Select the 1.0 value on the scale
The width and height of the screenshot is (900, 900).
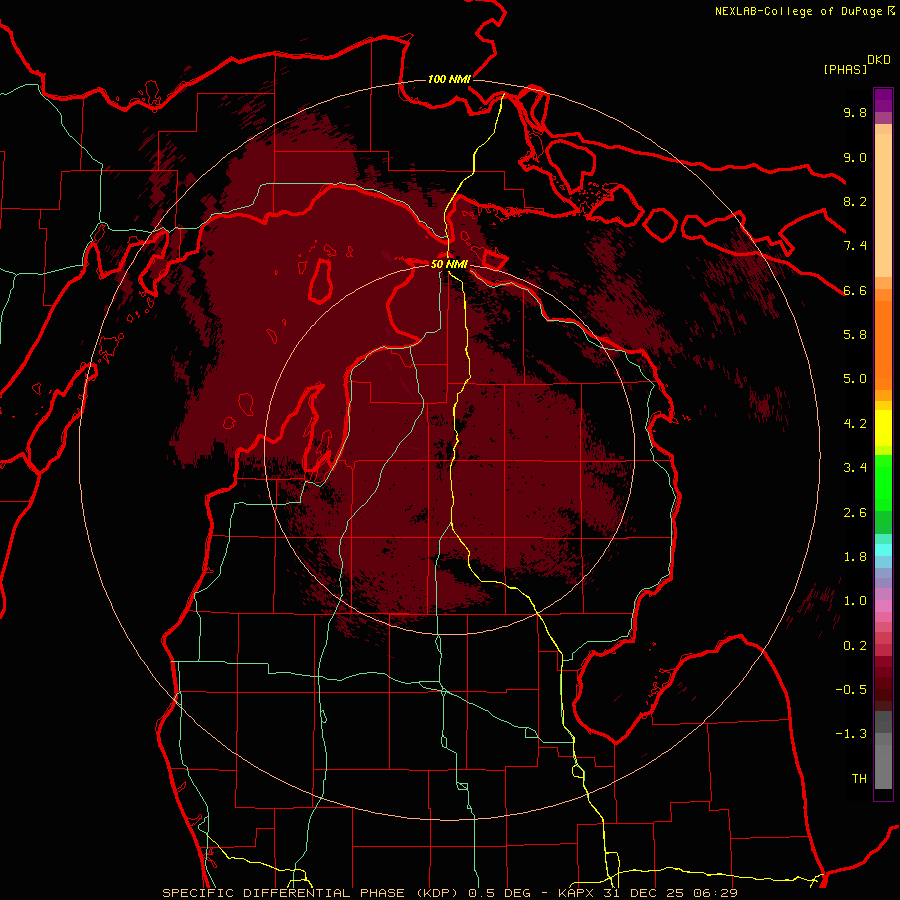[855, 601]
